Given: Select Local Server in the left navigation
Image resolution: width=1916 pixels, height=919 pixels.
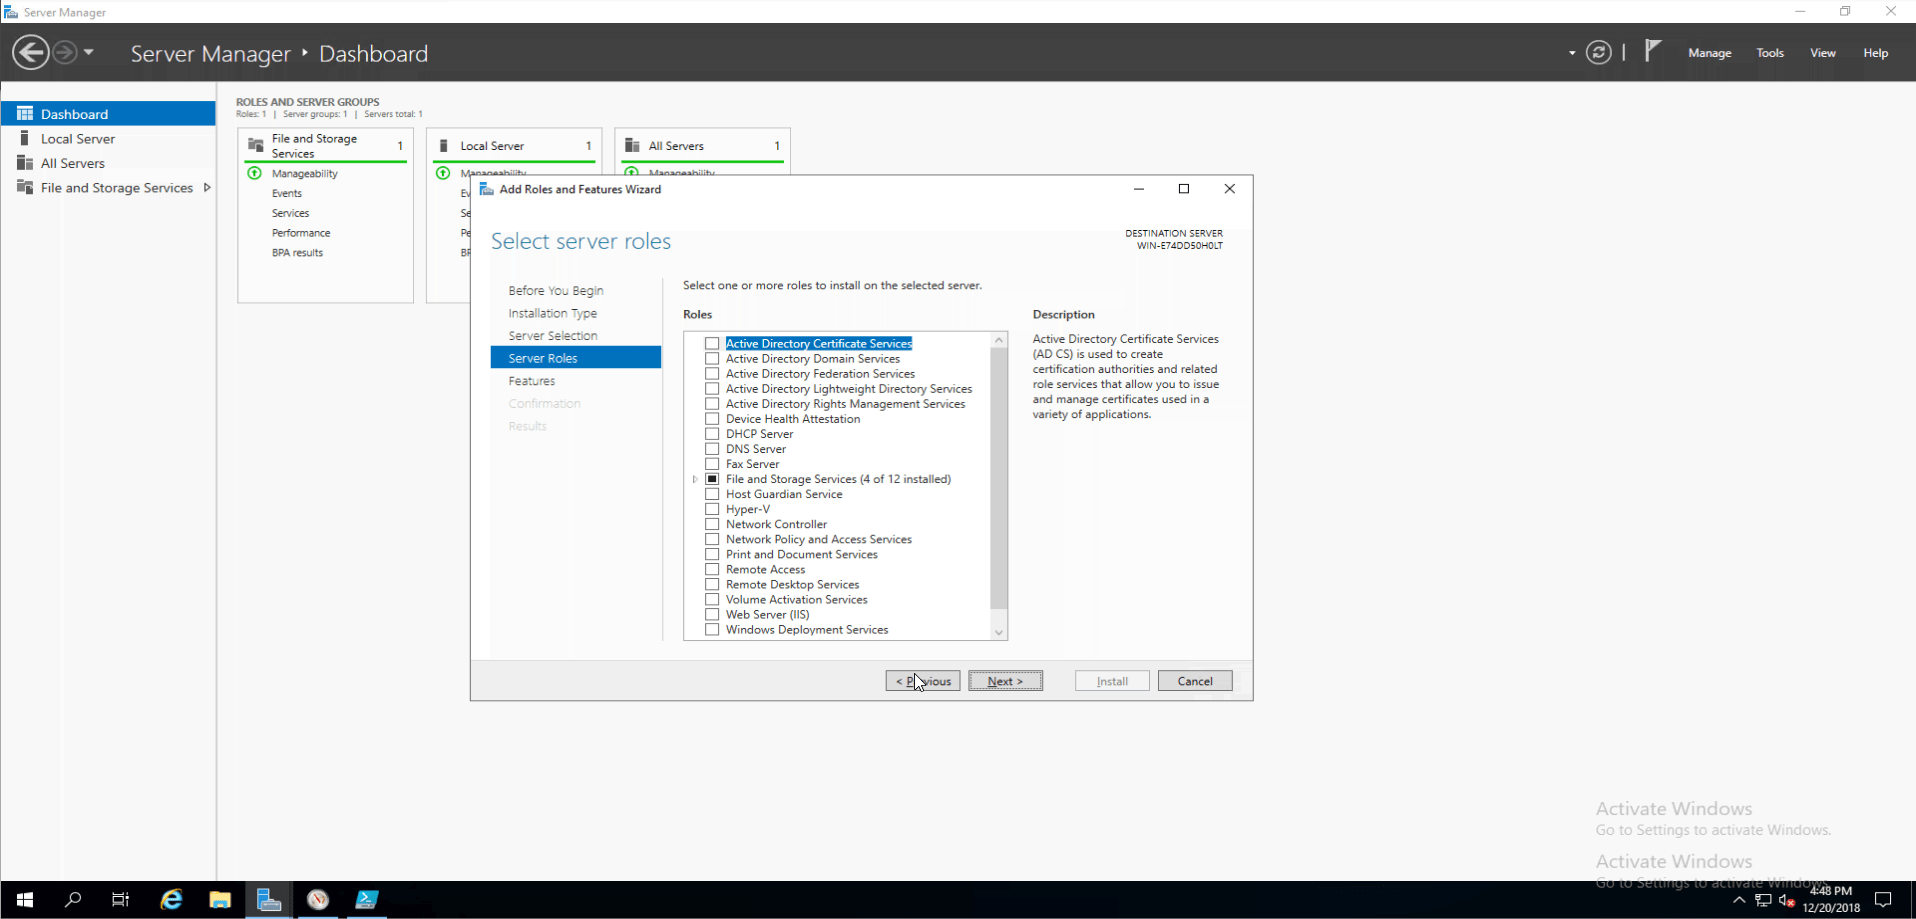Looking at the screenshot, I should point(108,139).
